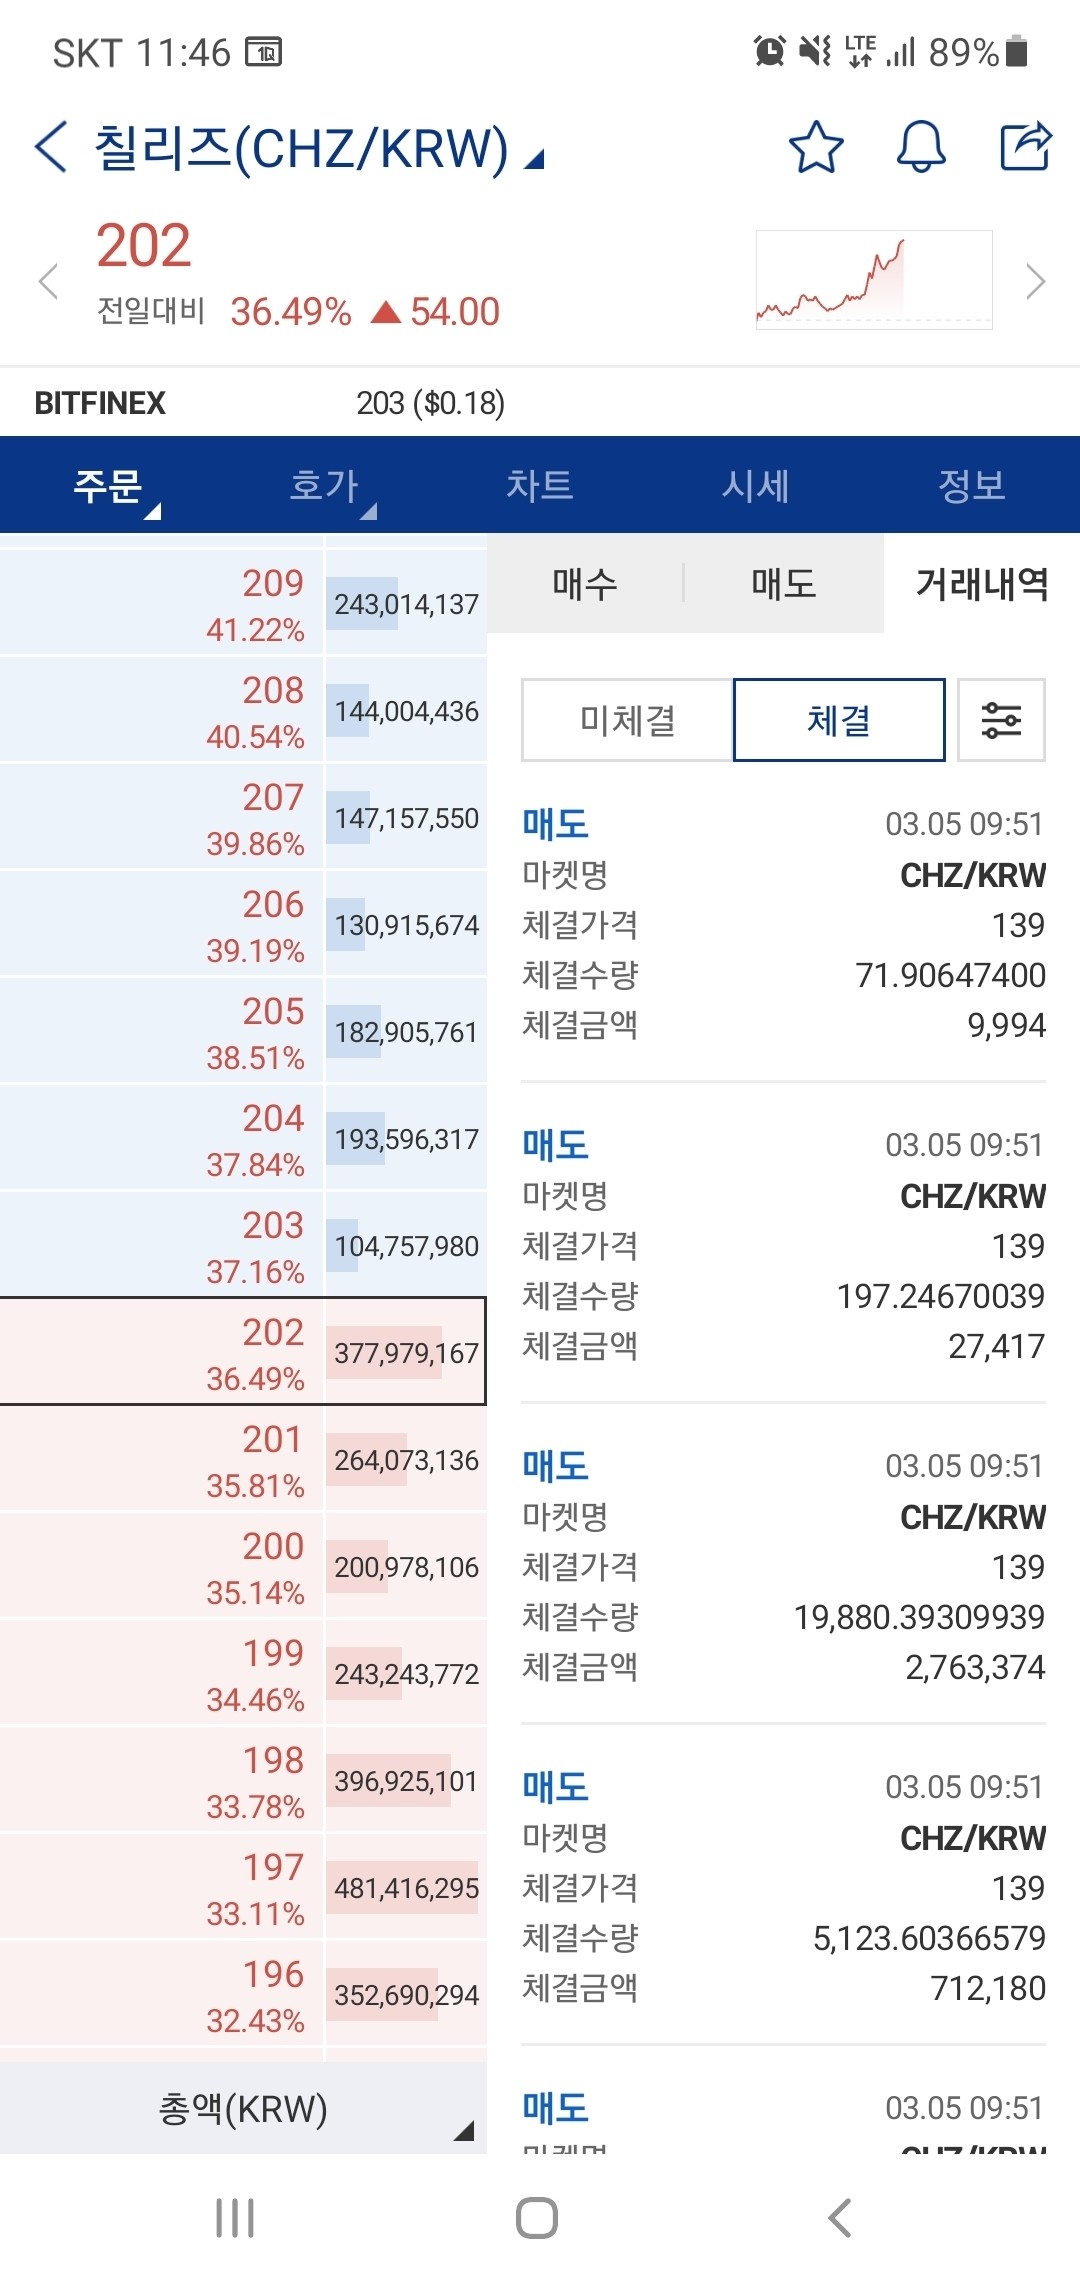Tap the right chevron next to price chart

pyautogui.click(x=1033, y=281)
